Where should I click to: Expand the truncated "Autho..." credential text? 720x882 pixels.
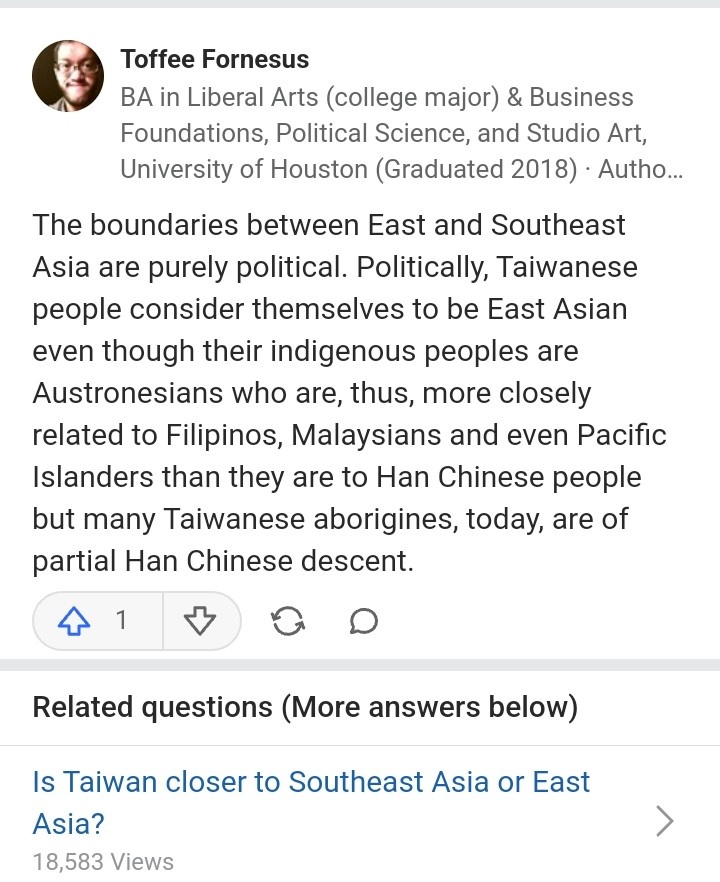coord(640,169)
